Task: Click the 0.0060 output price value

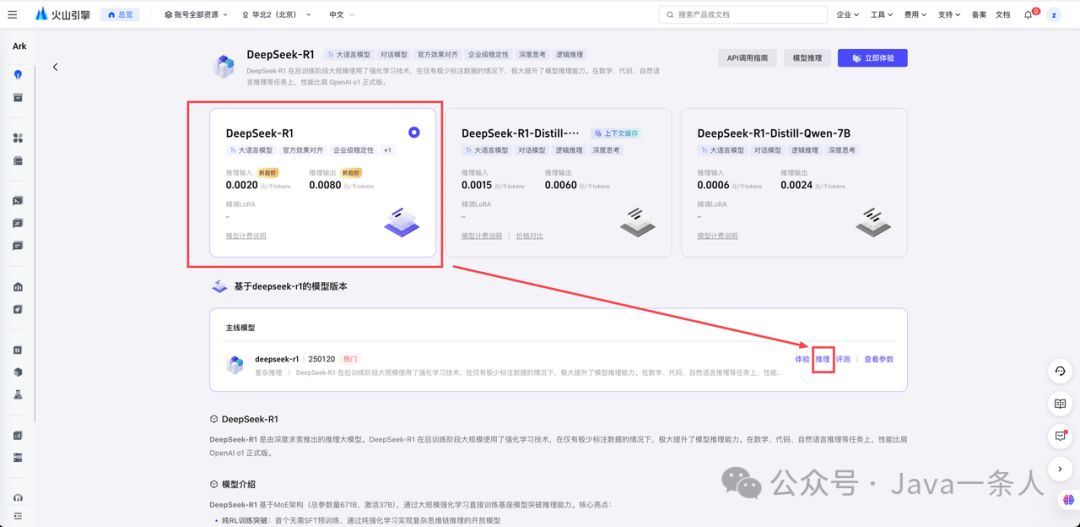Action: [561, 185]
